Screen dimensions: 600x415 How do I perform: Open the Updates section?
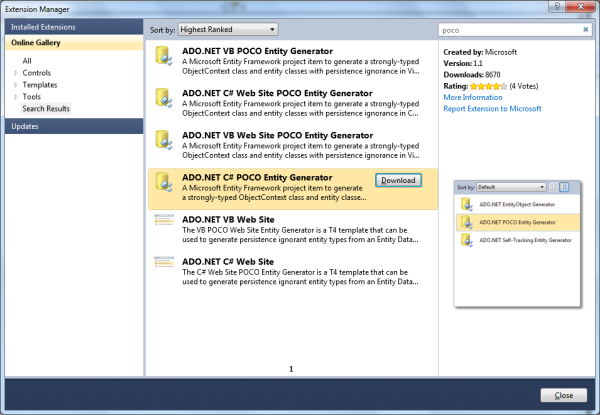(74, 126)
